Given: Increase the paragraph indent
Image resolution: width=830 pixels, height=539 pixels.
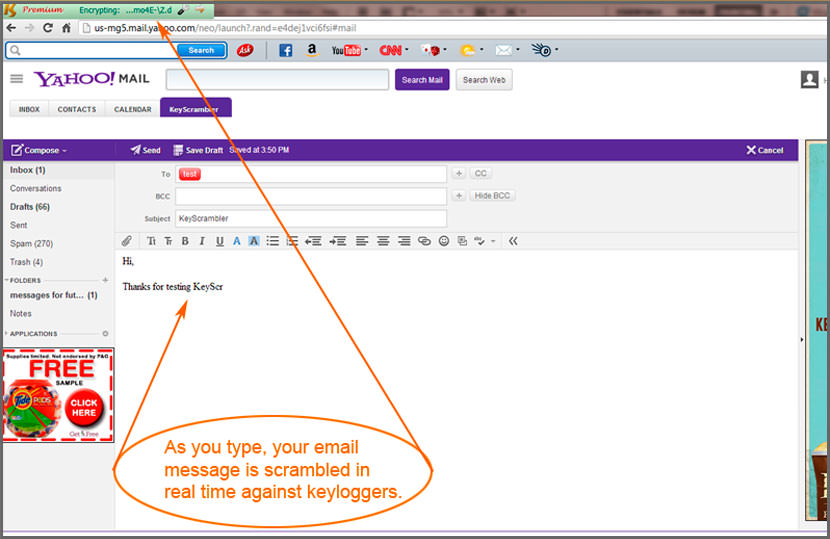Looking at the screenshot, I should [x=338, y=241].
